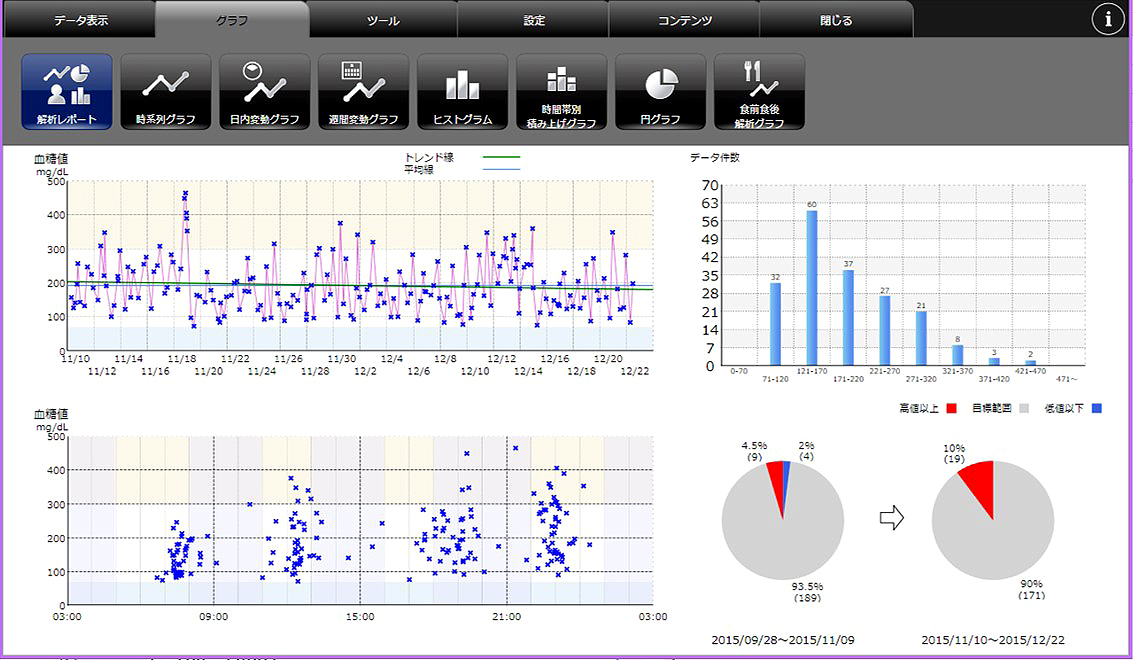The image size is (1133, 660).
Task: Select the 121-170 histogram bar labeled 60
Action: (812, 288)
